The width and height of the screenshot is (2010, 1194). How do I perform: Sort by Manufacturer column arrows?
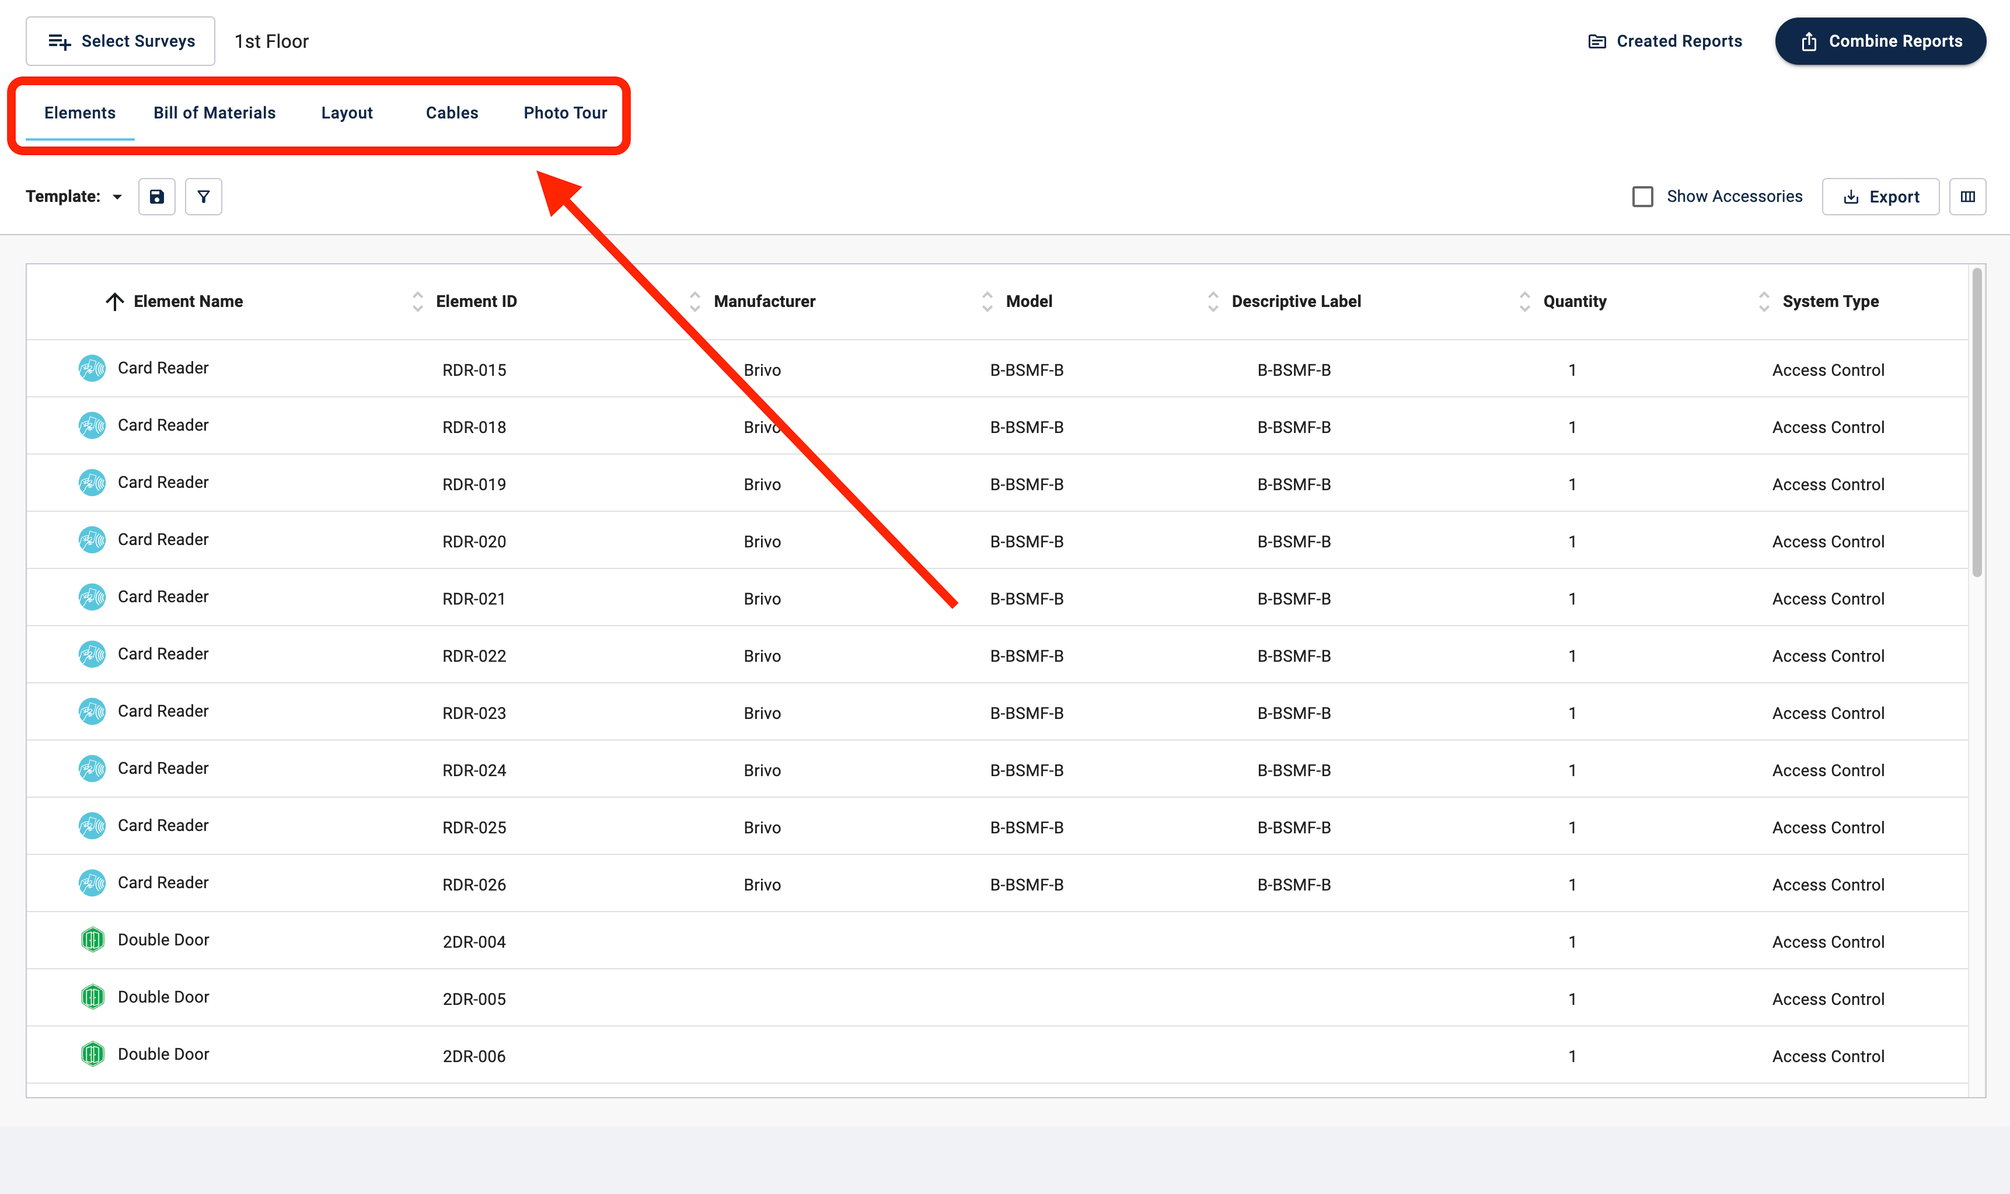tap(695, 302)
